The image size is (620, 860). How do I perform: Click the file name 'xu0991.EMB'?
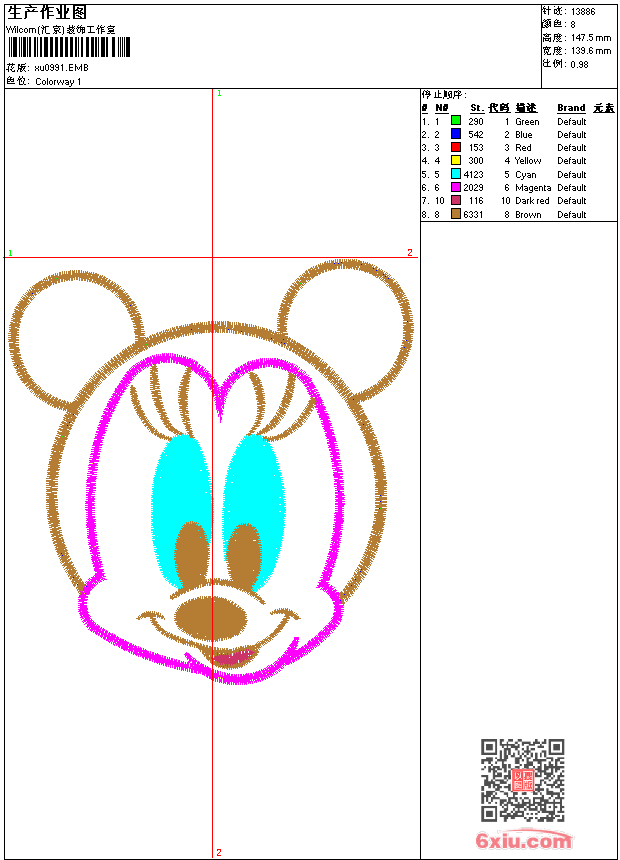coord(61,68)
